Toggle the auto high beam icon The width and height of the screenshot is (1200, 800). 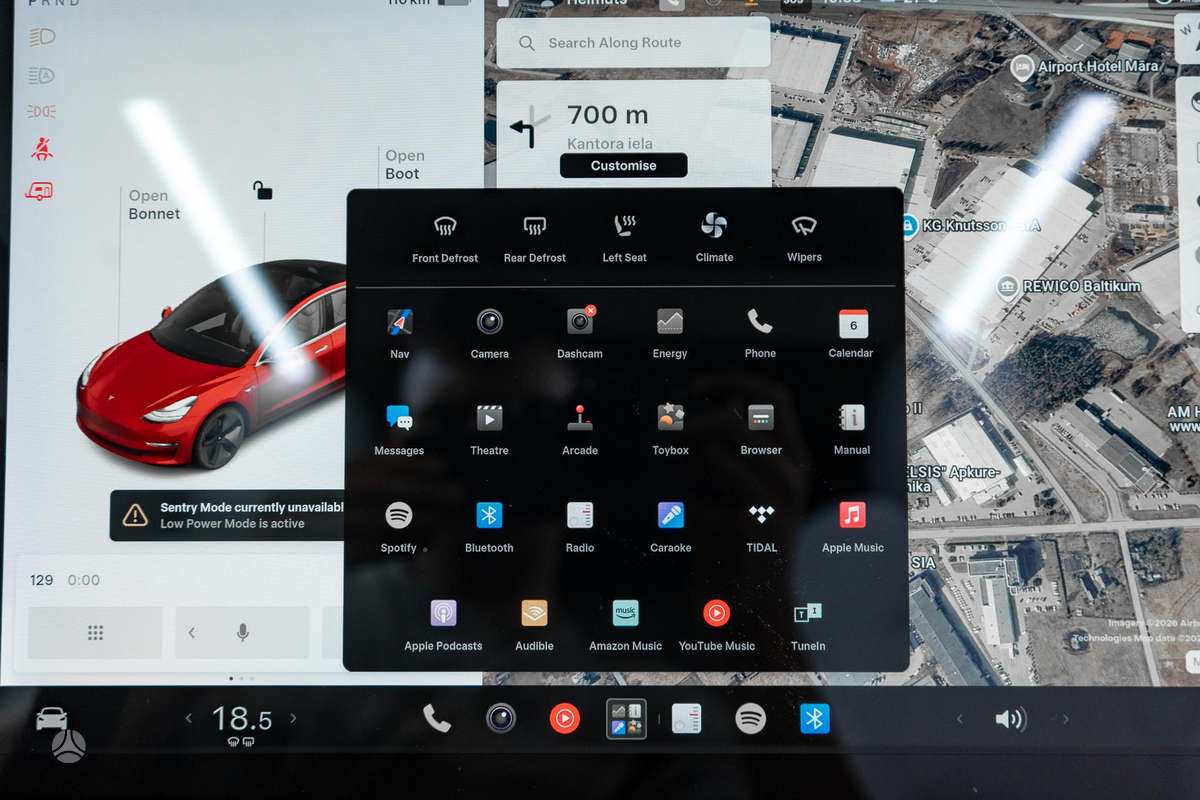point(42,75)
